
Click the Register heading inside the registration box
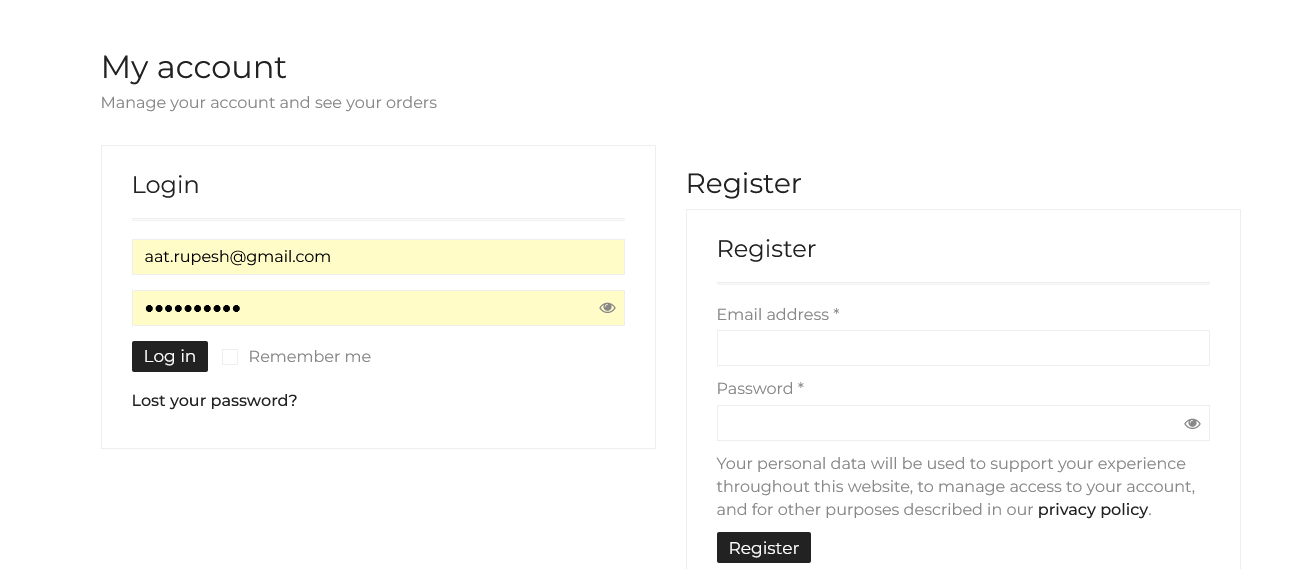click(766, 249)
